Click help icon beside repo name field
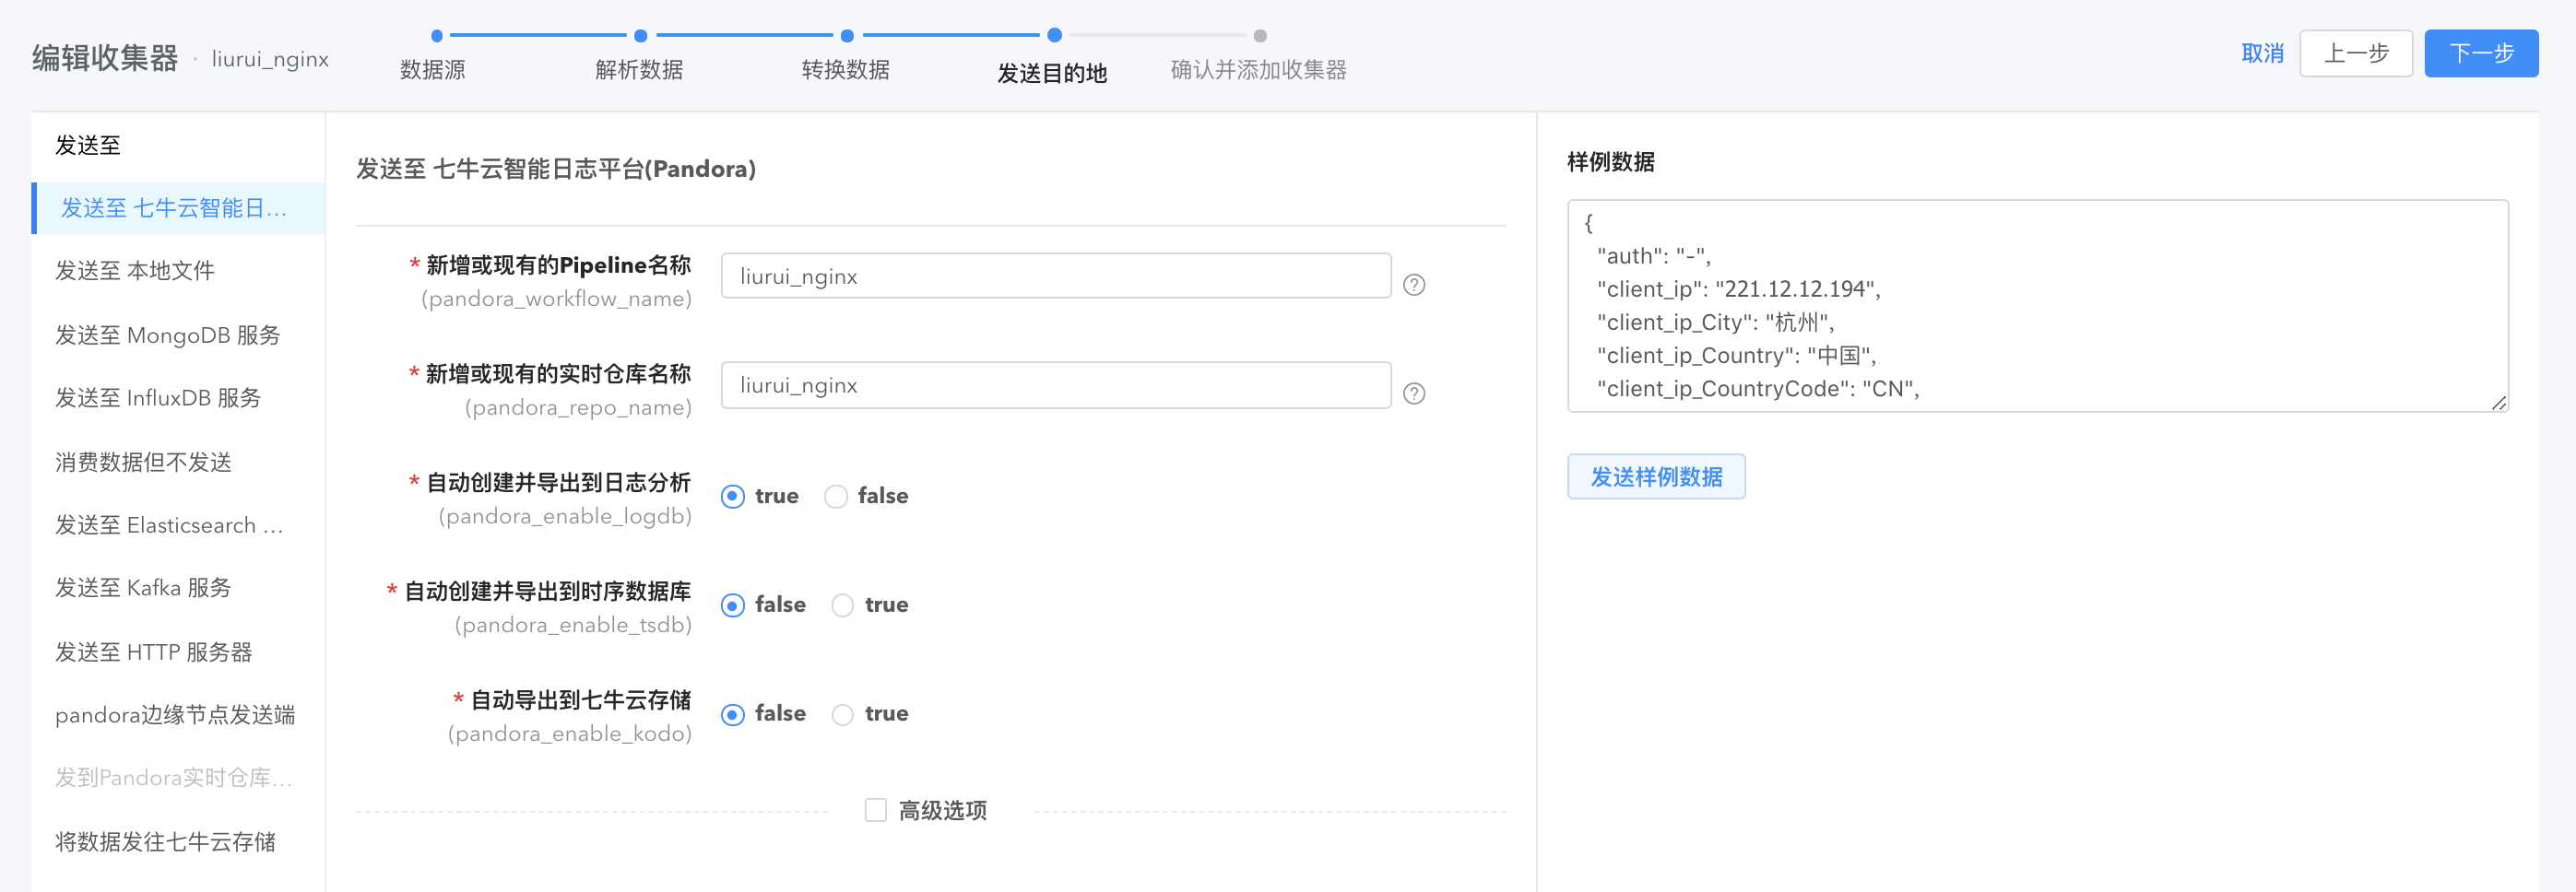The image size is (2576, 892). click(1414, 394)
